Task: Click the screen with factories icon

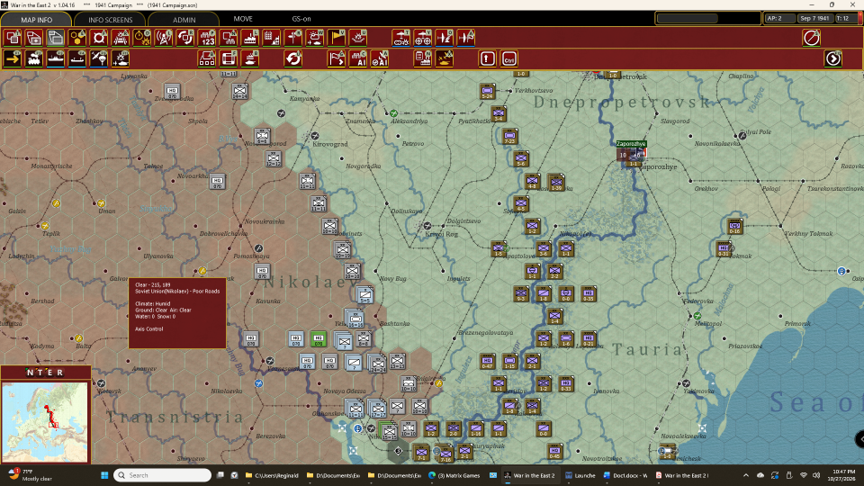Action: [229, 38]
